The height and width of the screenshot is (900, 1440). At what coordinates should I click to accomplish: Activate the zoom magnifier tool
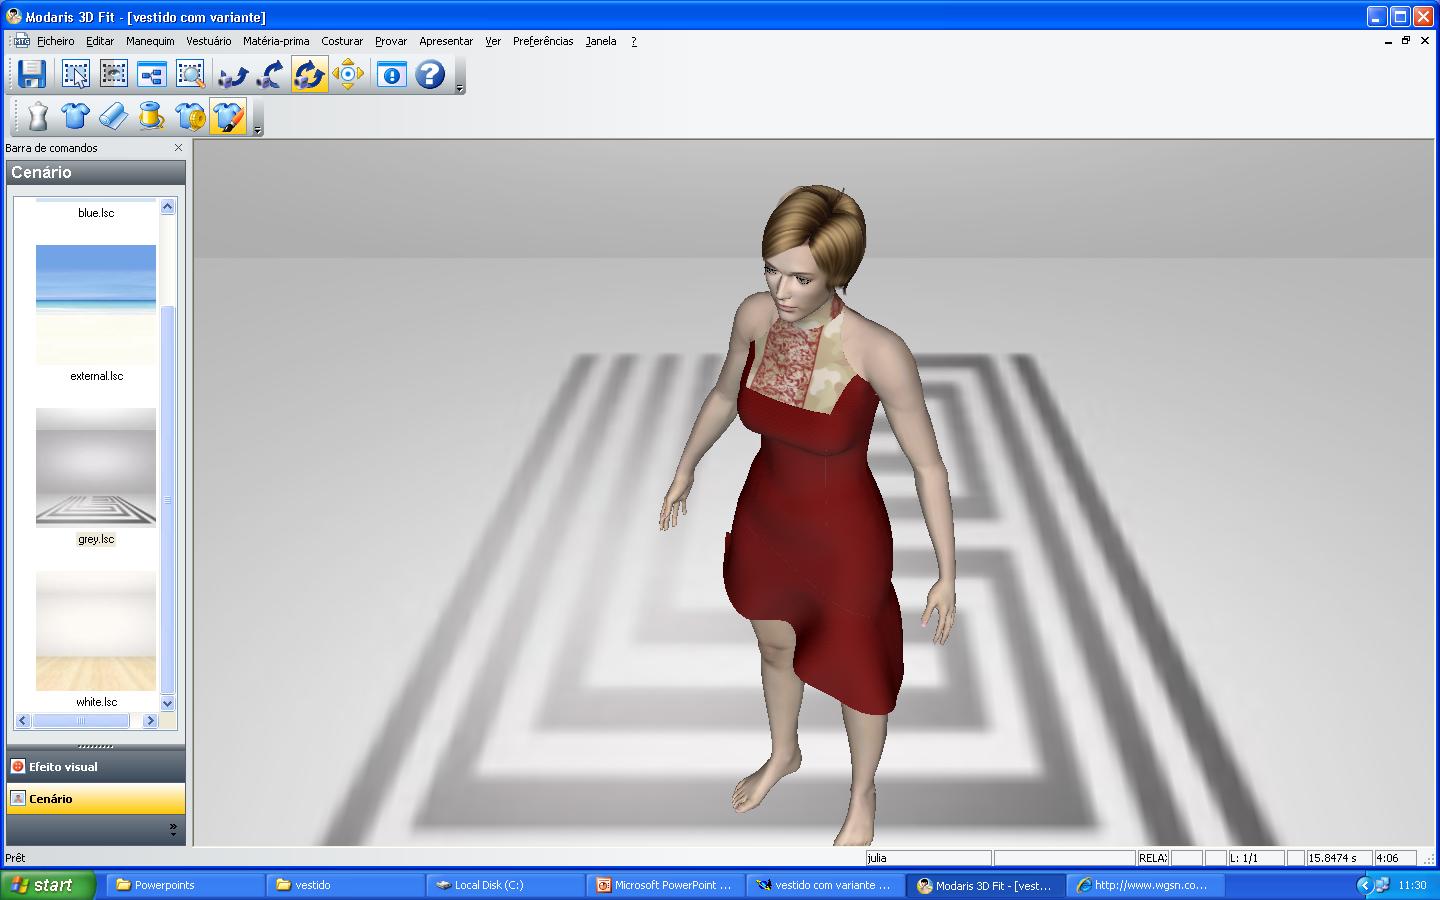pyautogui.click(x=190, y=74)
